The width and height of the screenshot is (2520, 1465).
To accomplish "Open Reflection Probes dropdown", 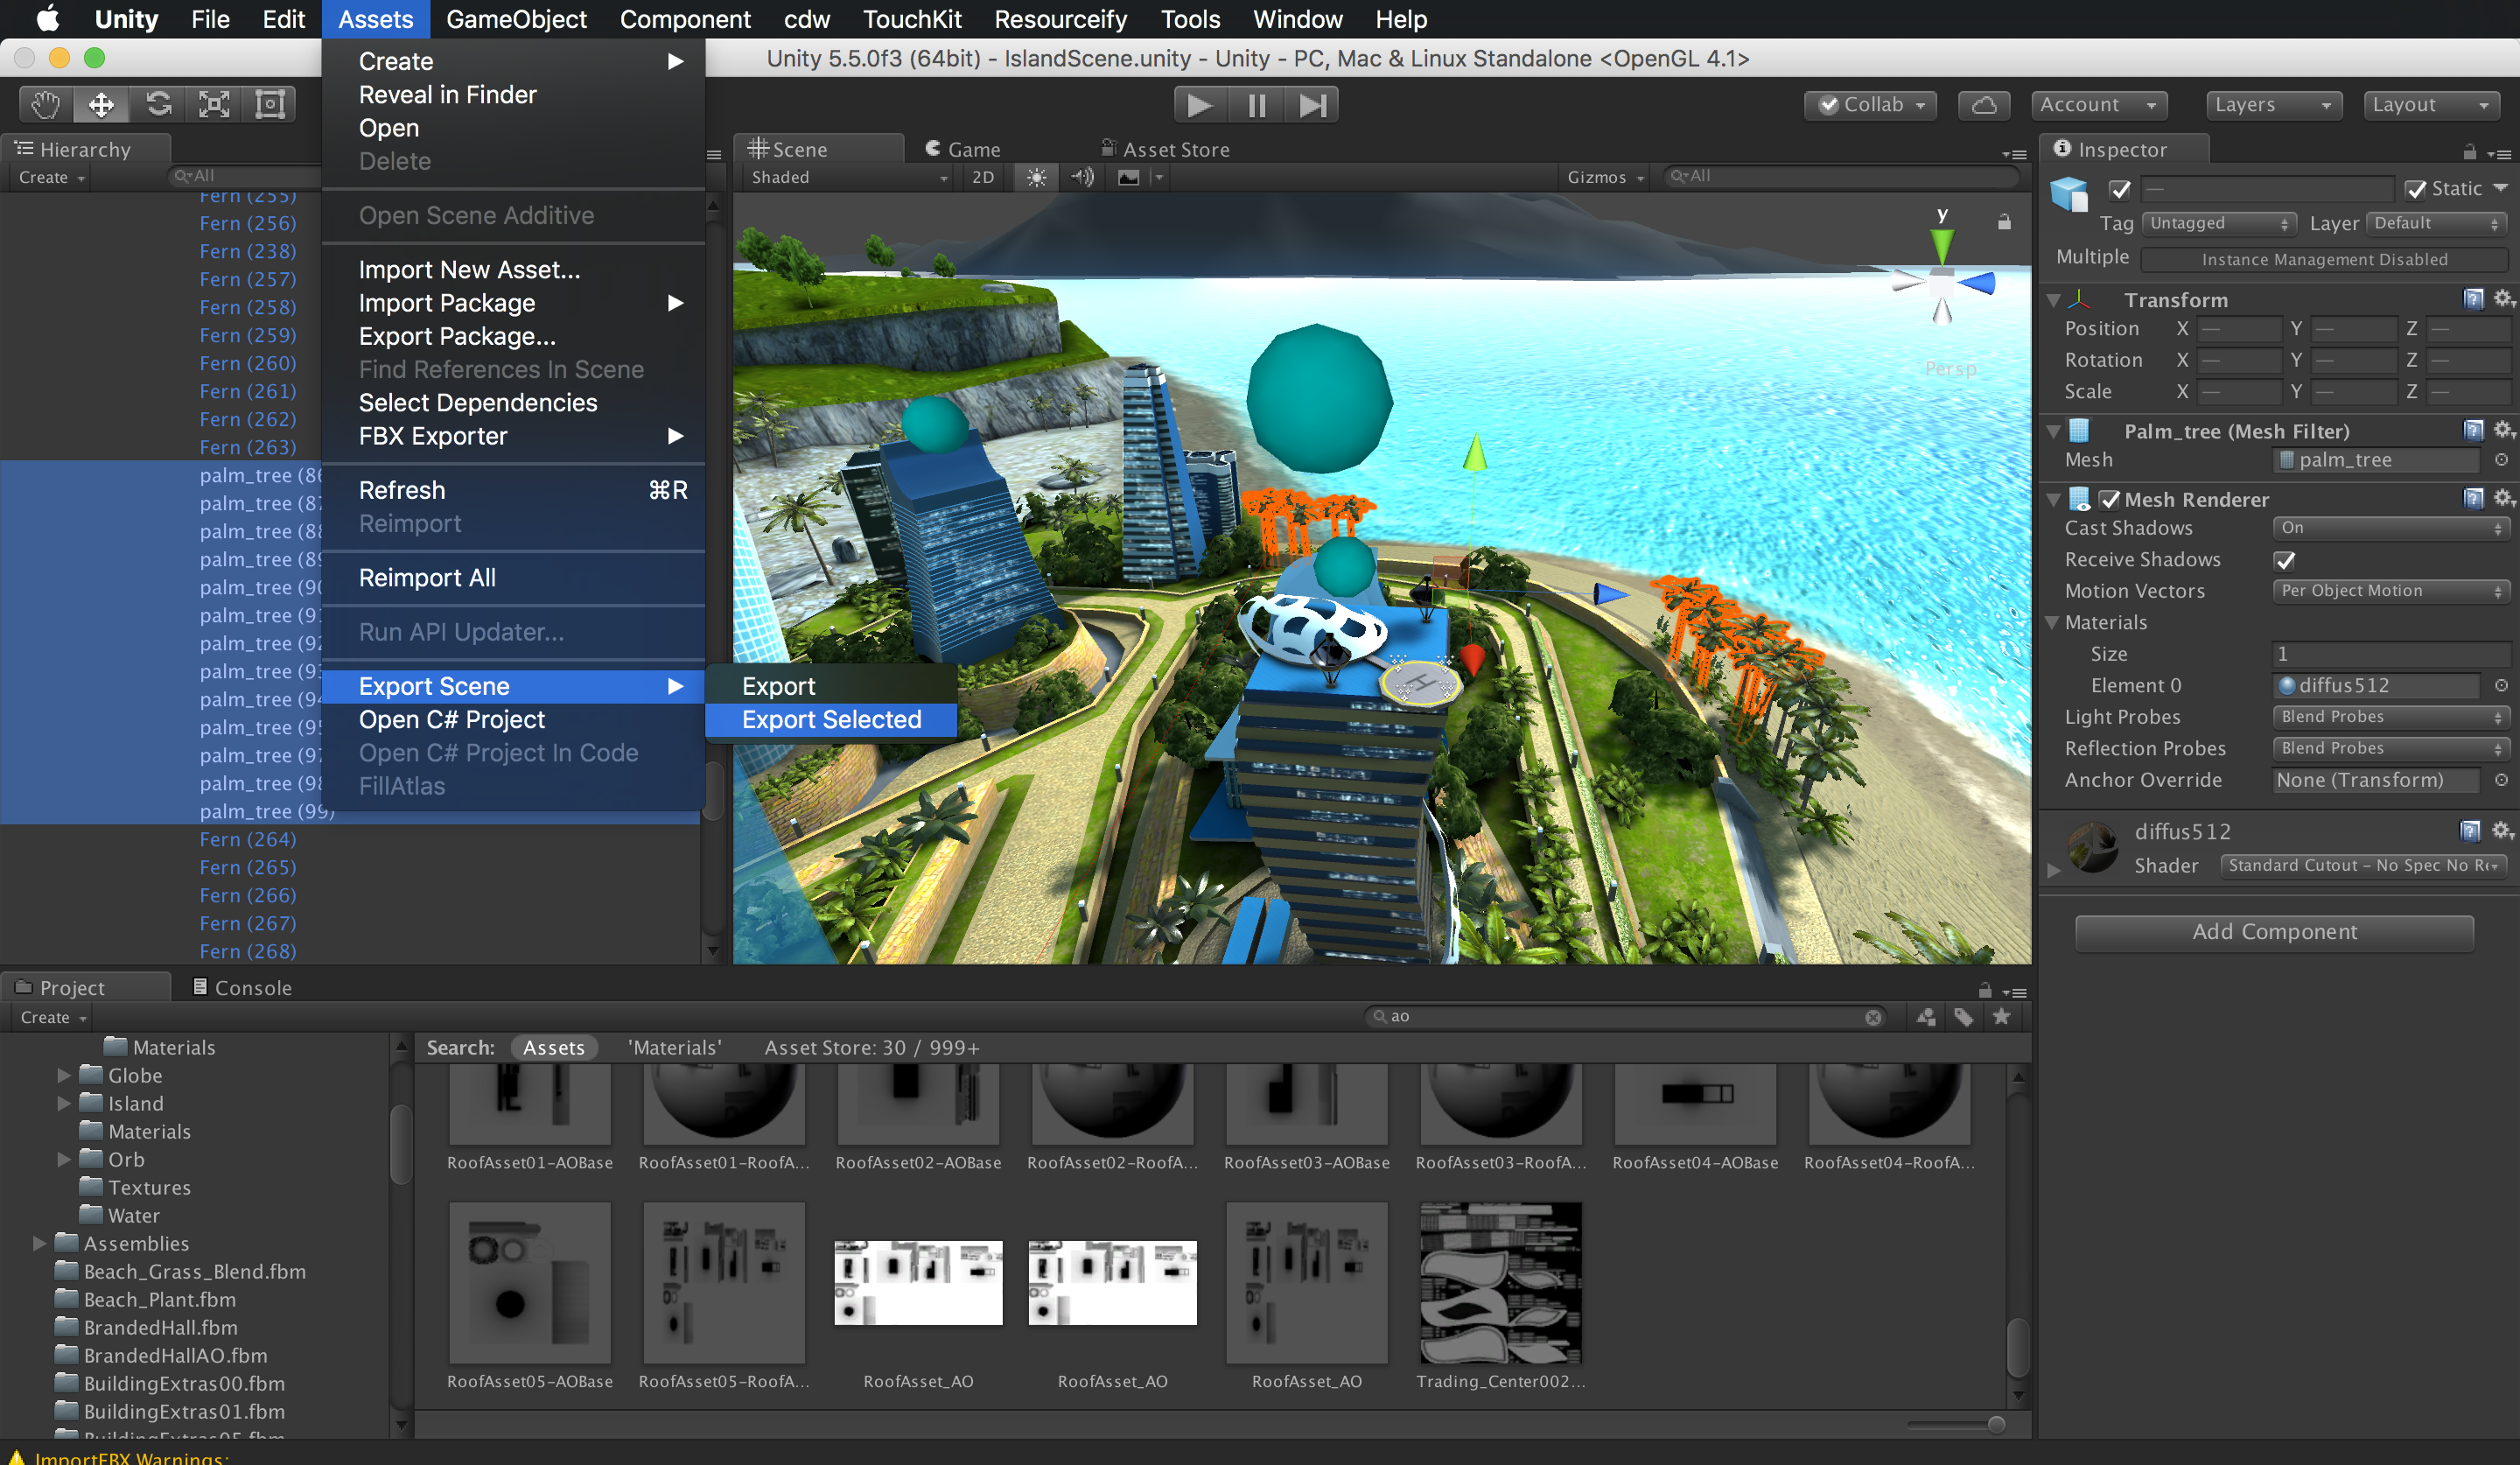I will click(x=2390, y=748).
